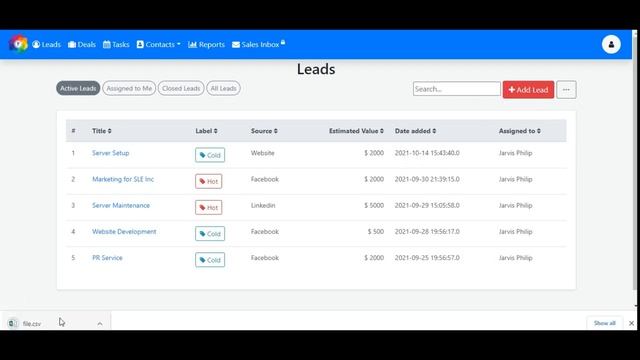This screenshot has height=360, width=640.
Task: Switch to All Leads filter
Action: pos(223,88)
